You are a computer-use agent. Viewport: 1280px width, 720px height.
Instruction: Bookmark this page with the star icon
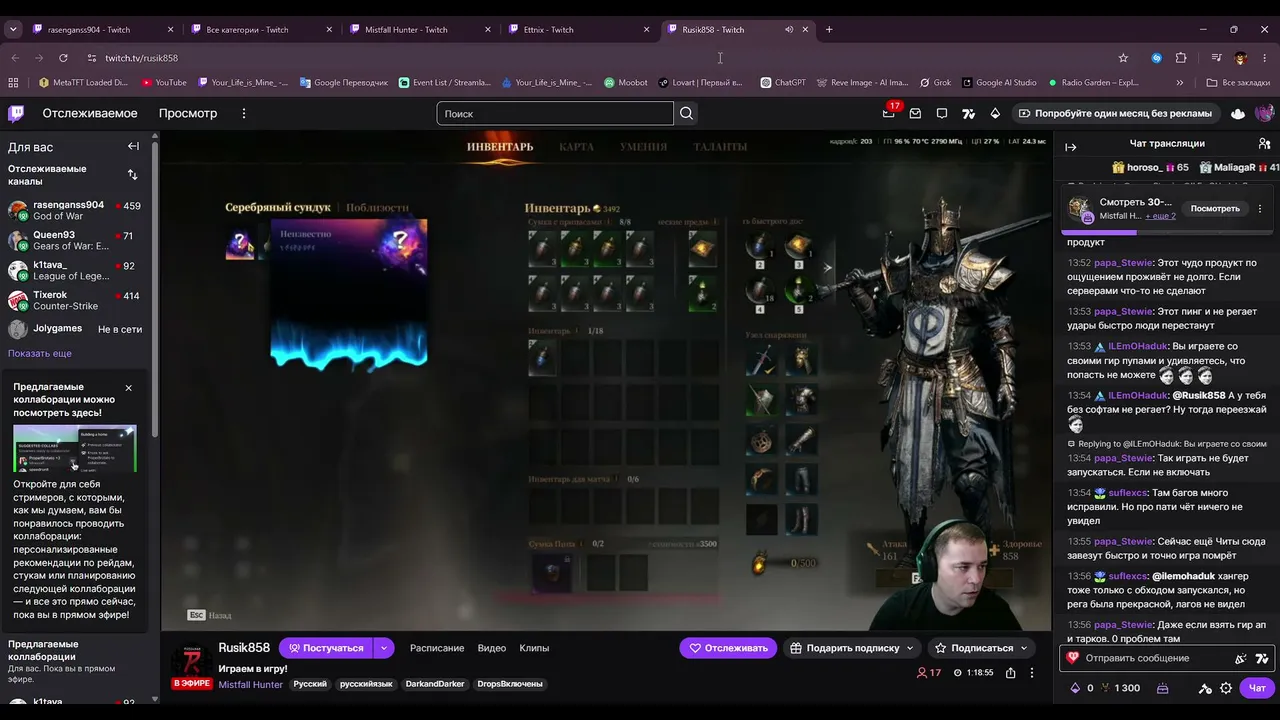tap(1123, 58)
